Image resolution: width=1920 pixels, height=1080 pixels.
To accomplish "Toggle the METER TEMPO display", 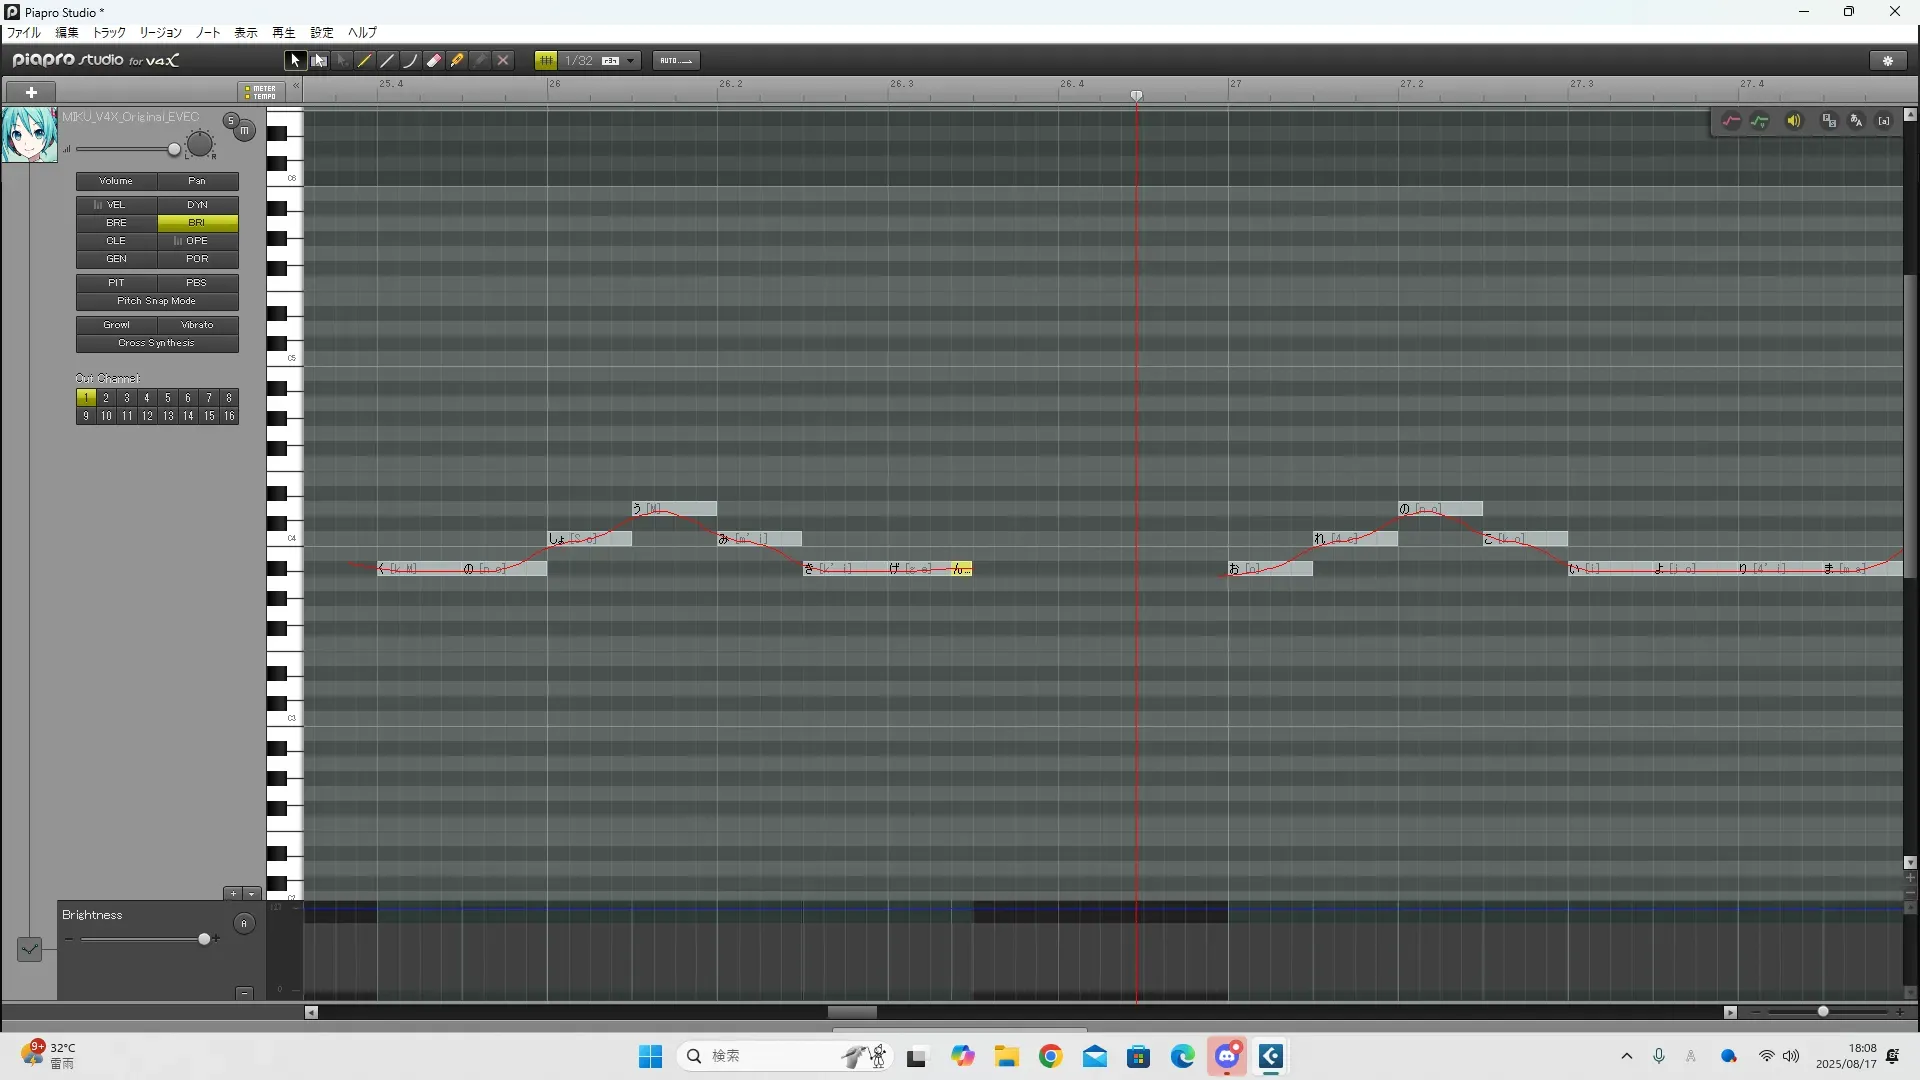I will click(x=261, y=92).
